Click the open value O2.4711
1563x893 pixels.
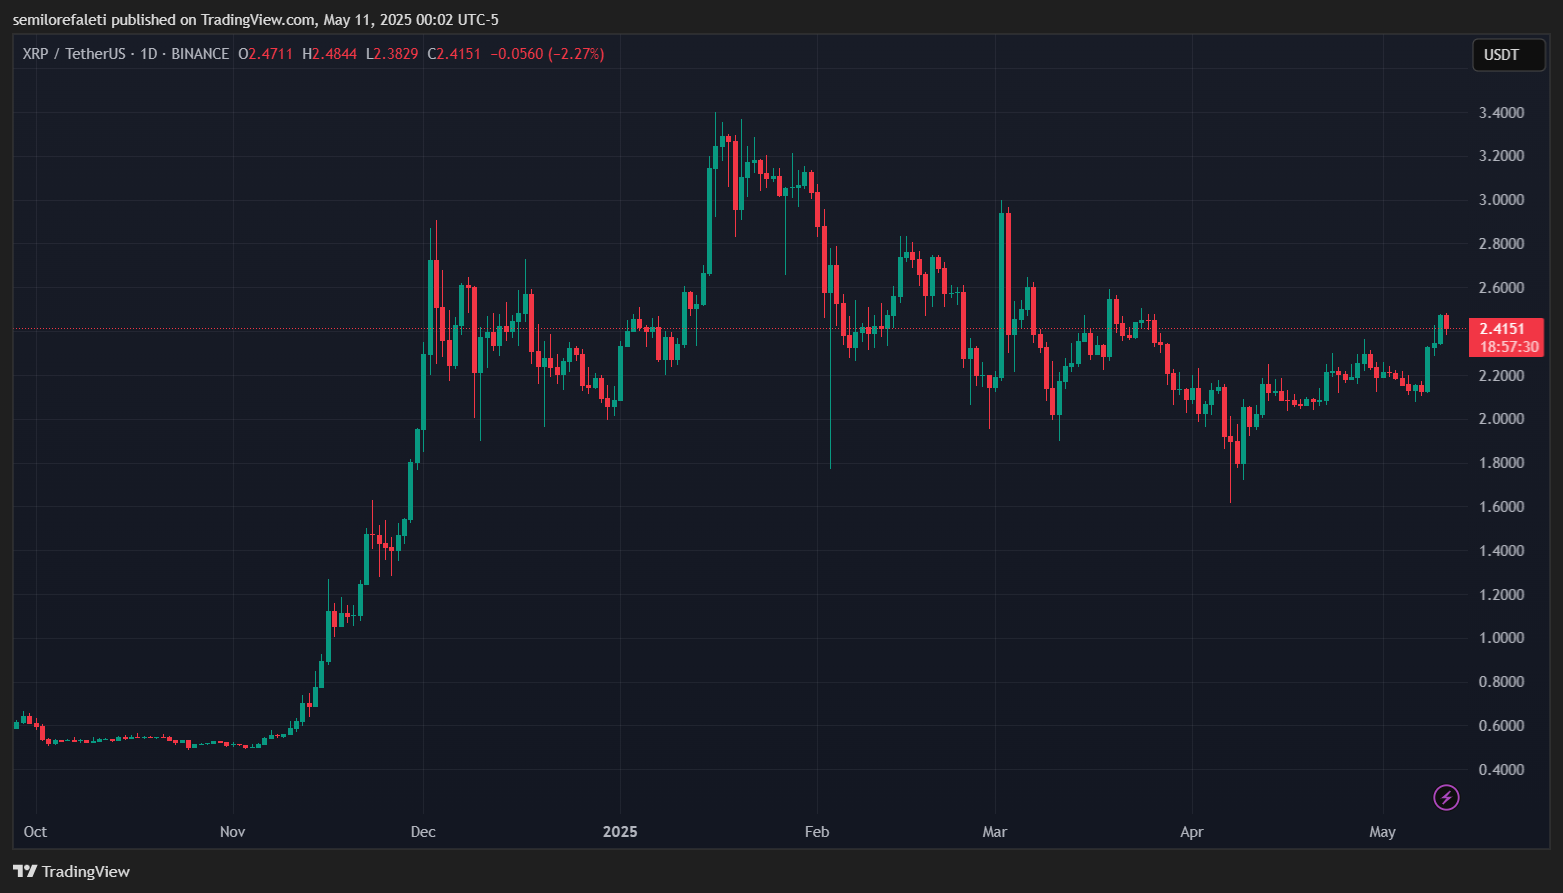pos(265,54)
